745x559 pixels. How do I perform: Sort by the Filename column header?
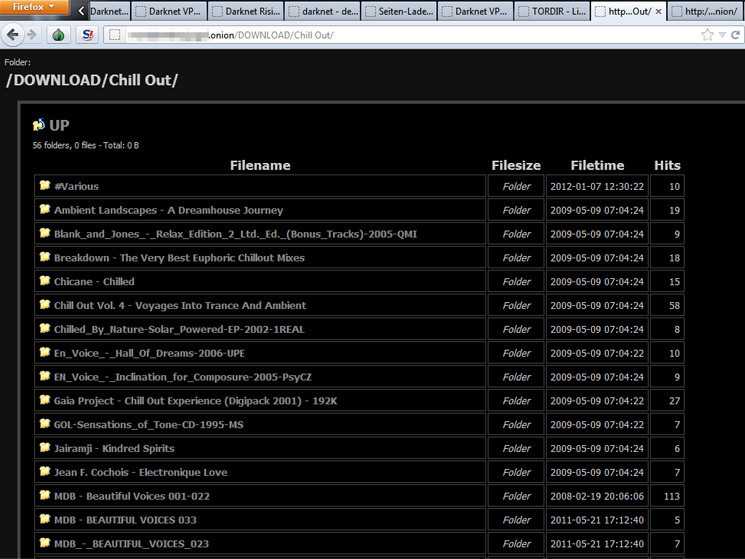pos(260,165)
